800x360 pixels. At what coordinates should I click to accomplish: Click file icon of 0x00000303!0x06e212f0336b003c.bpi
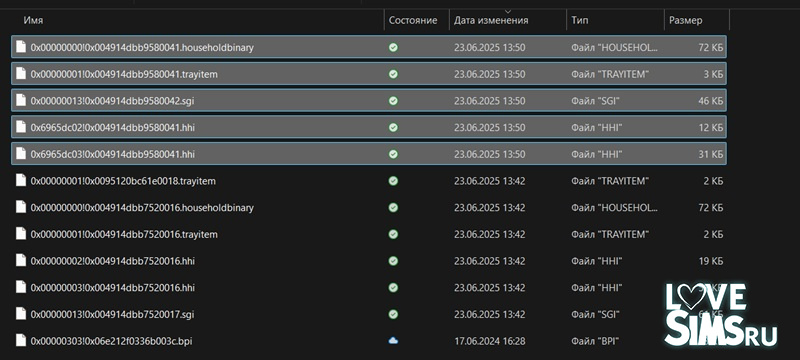pos(21,340)
